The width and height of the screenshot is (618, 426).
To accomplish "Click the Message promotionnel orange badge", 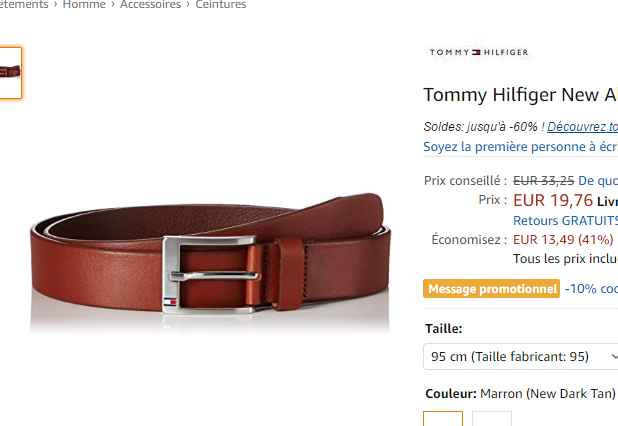I will (491, 289).
